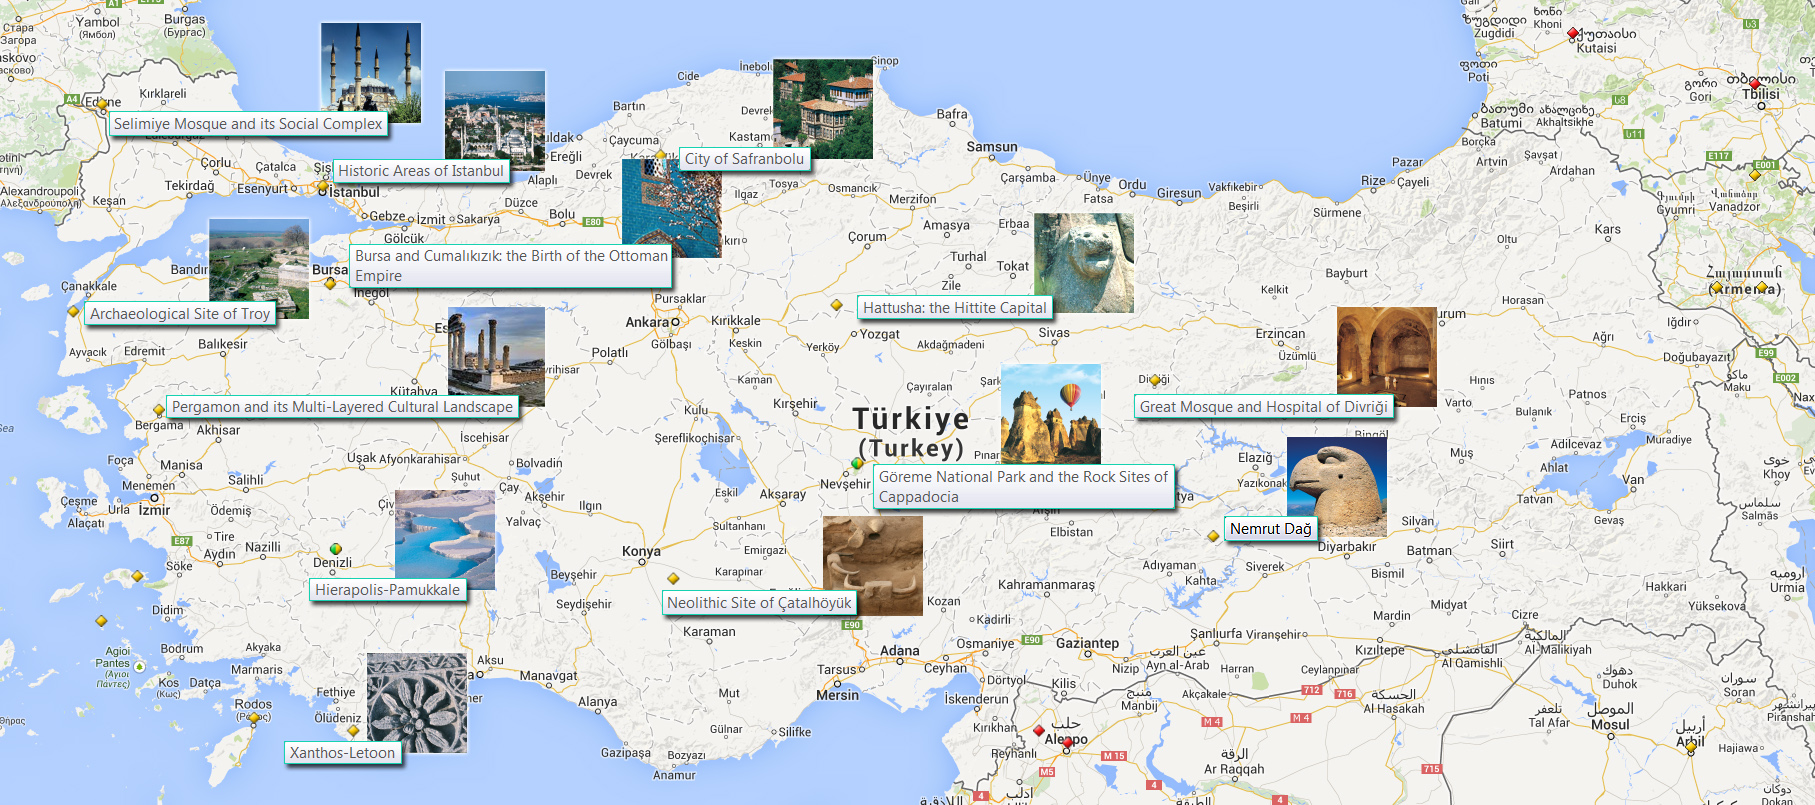The image size is (1815, 805).
Task: Click the green marker above Denizli
Action: [x=336, y=549]
